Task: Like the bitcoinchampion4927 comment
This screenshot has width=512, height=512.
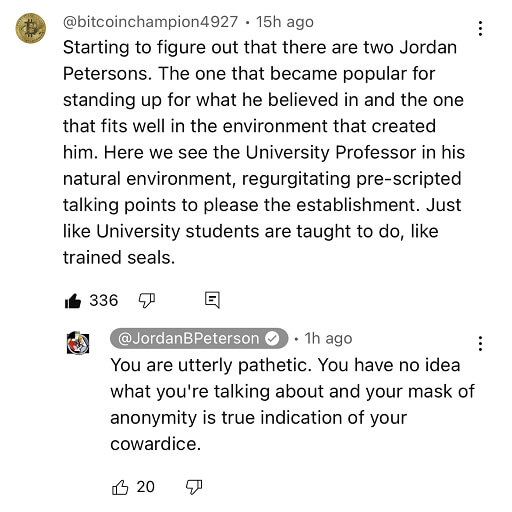Action: [73, 301]
